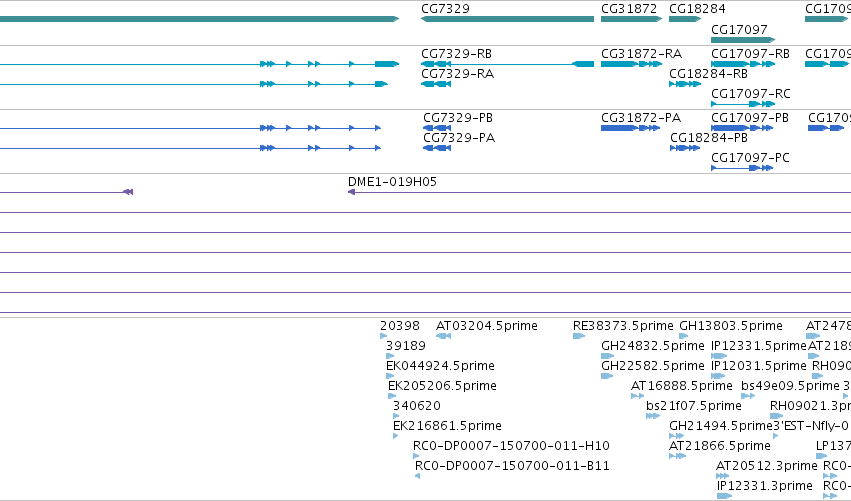
Task: Select transcript label CG7329-RB
Action: click(x=456, y=54)
